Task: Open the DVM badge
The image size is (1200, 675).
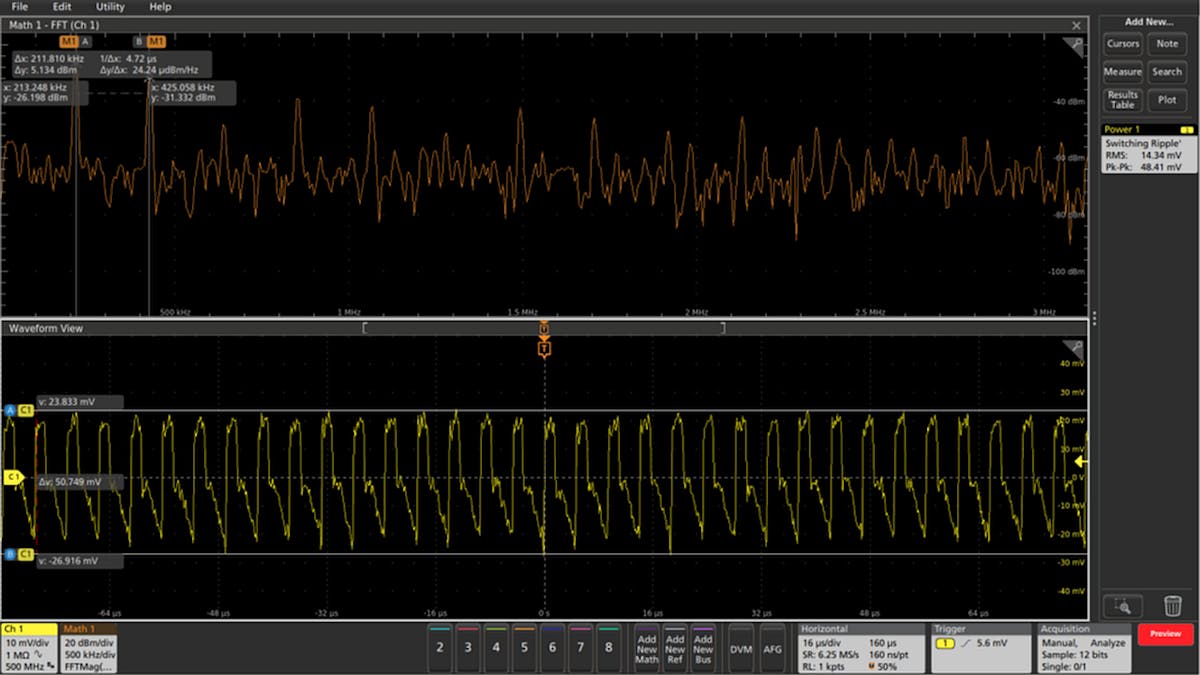Action: click(x=740, y=647)
